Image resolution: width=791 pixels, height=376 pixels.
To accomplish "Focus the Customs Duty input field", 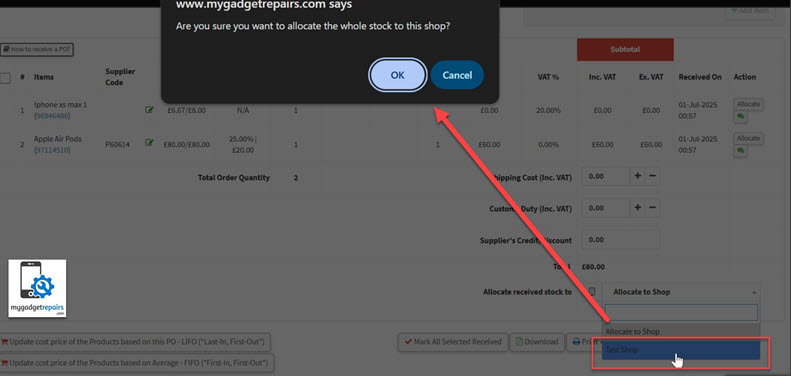I will tap(606, 207).
